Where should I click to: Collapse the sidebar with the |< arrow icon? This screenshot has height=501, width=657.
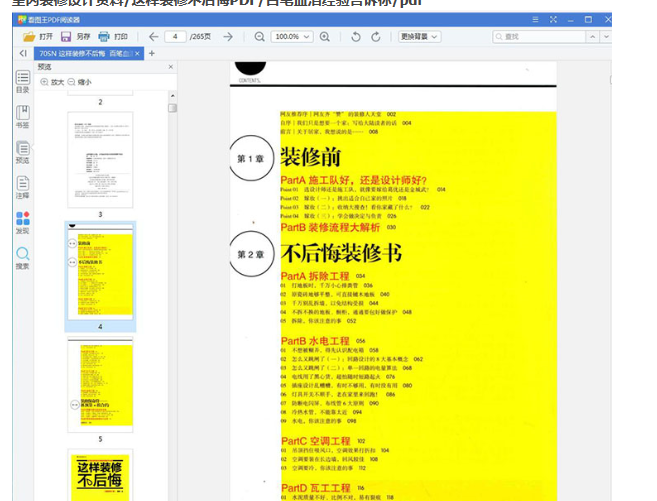pyautogui.click(x=23, y=53)
